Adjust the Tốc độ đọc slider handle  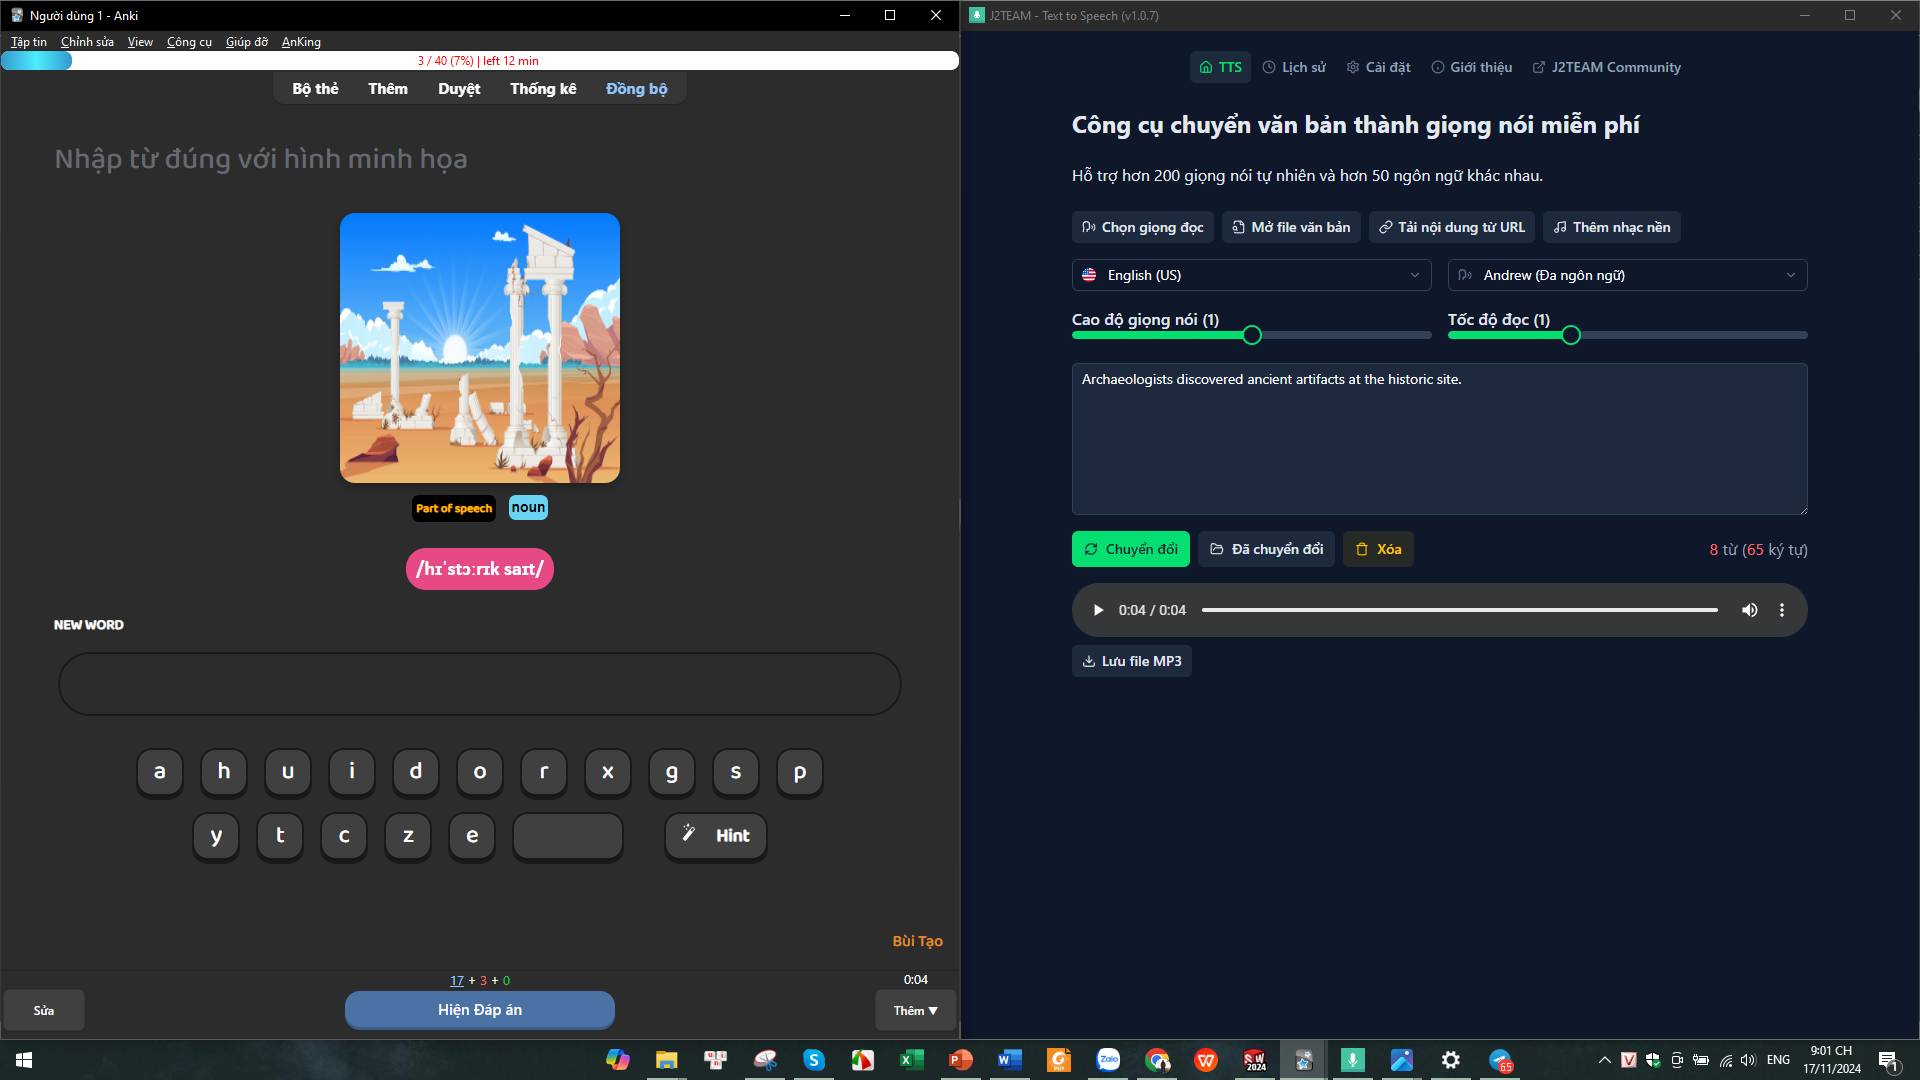1570,335
